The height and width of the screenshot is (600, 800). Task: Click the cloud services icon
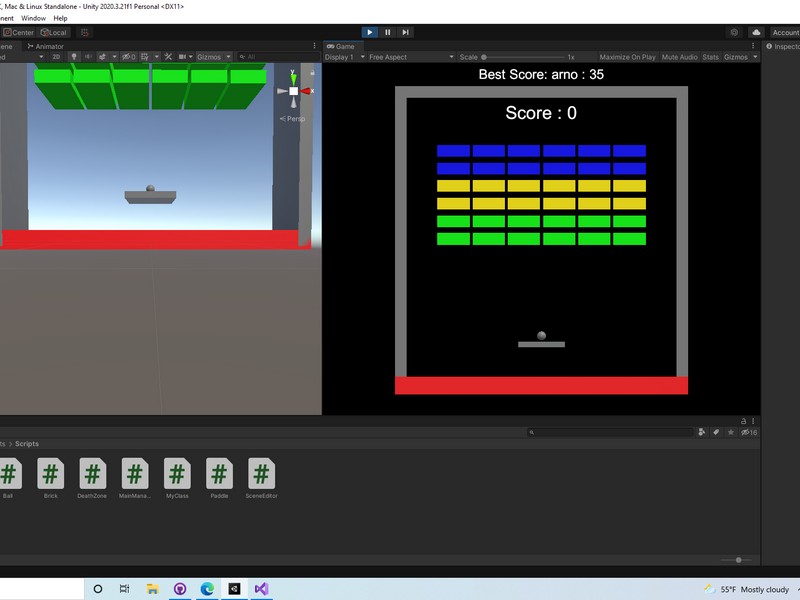(x=756, y=32)
